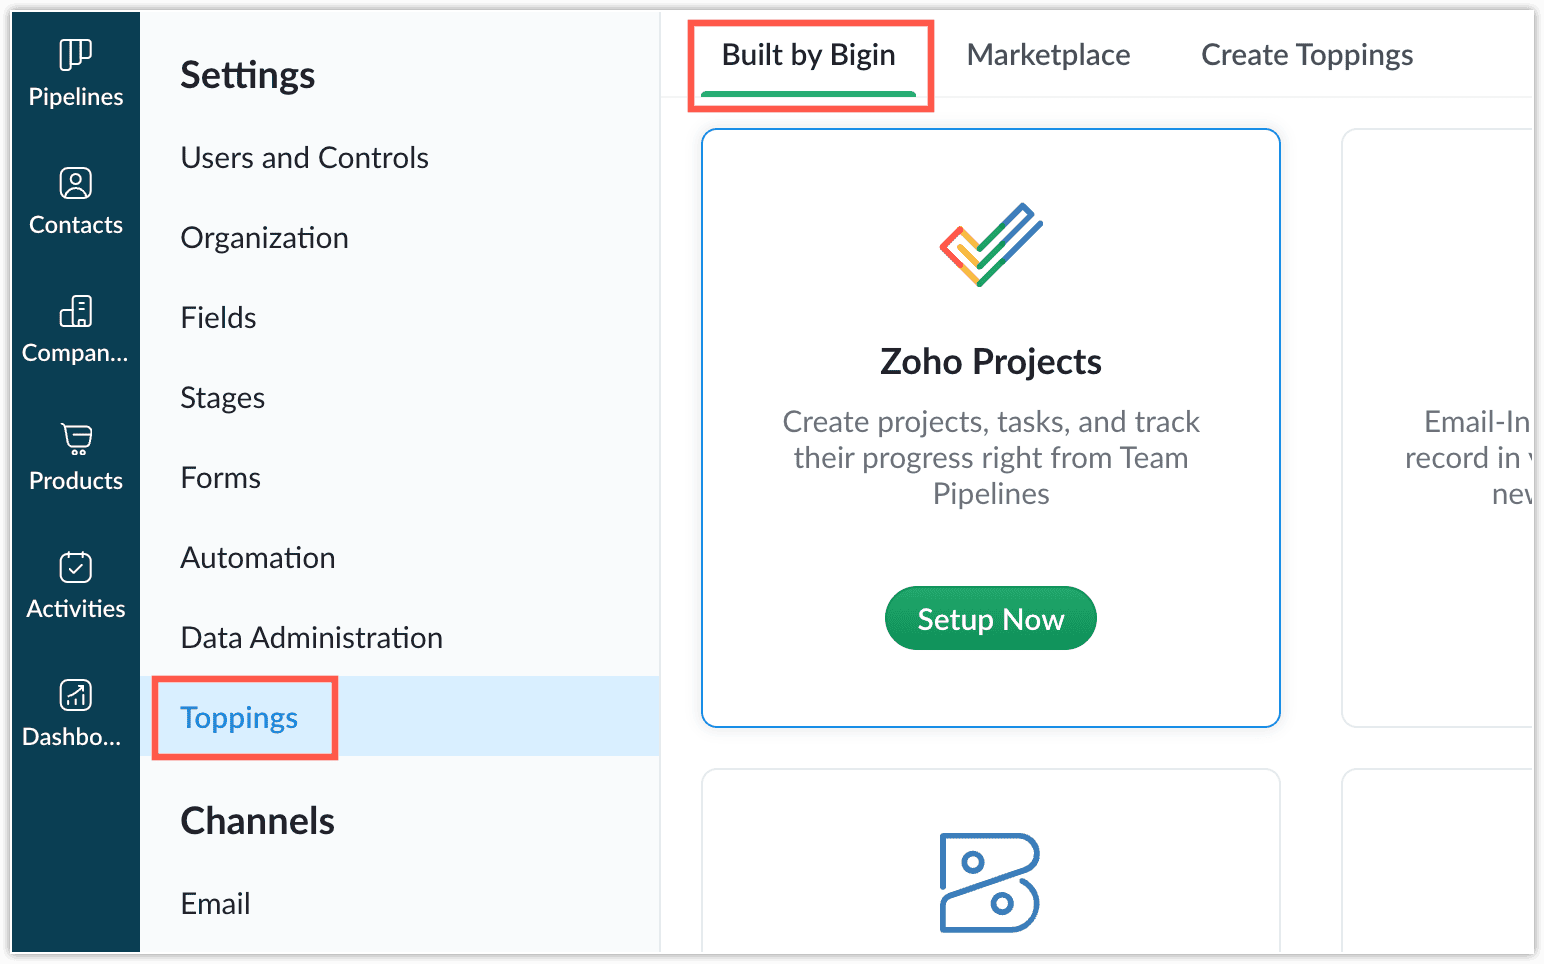Open the Activities calendar icon

pos(76,567)
